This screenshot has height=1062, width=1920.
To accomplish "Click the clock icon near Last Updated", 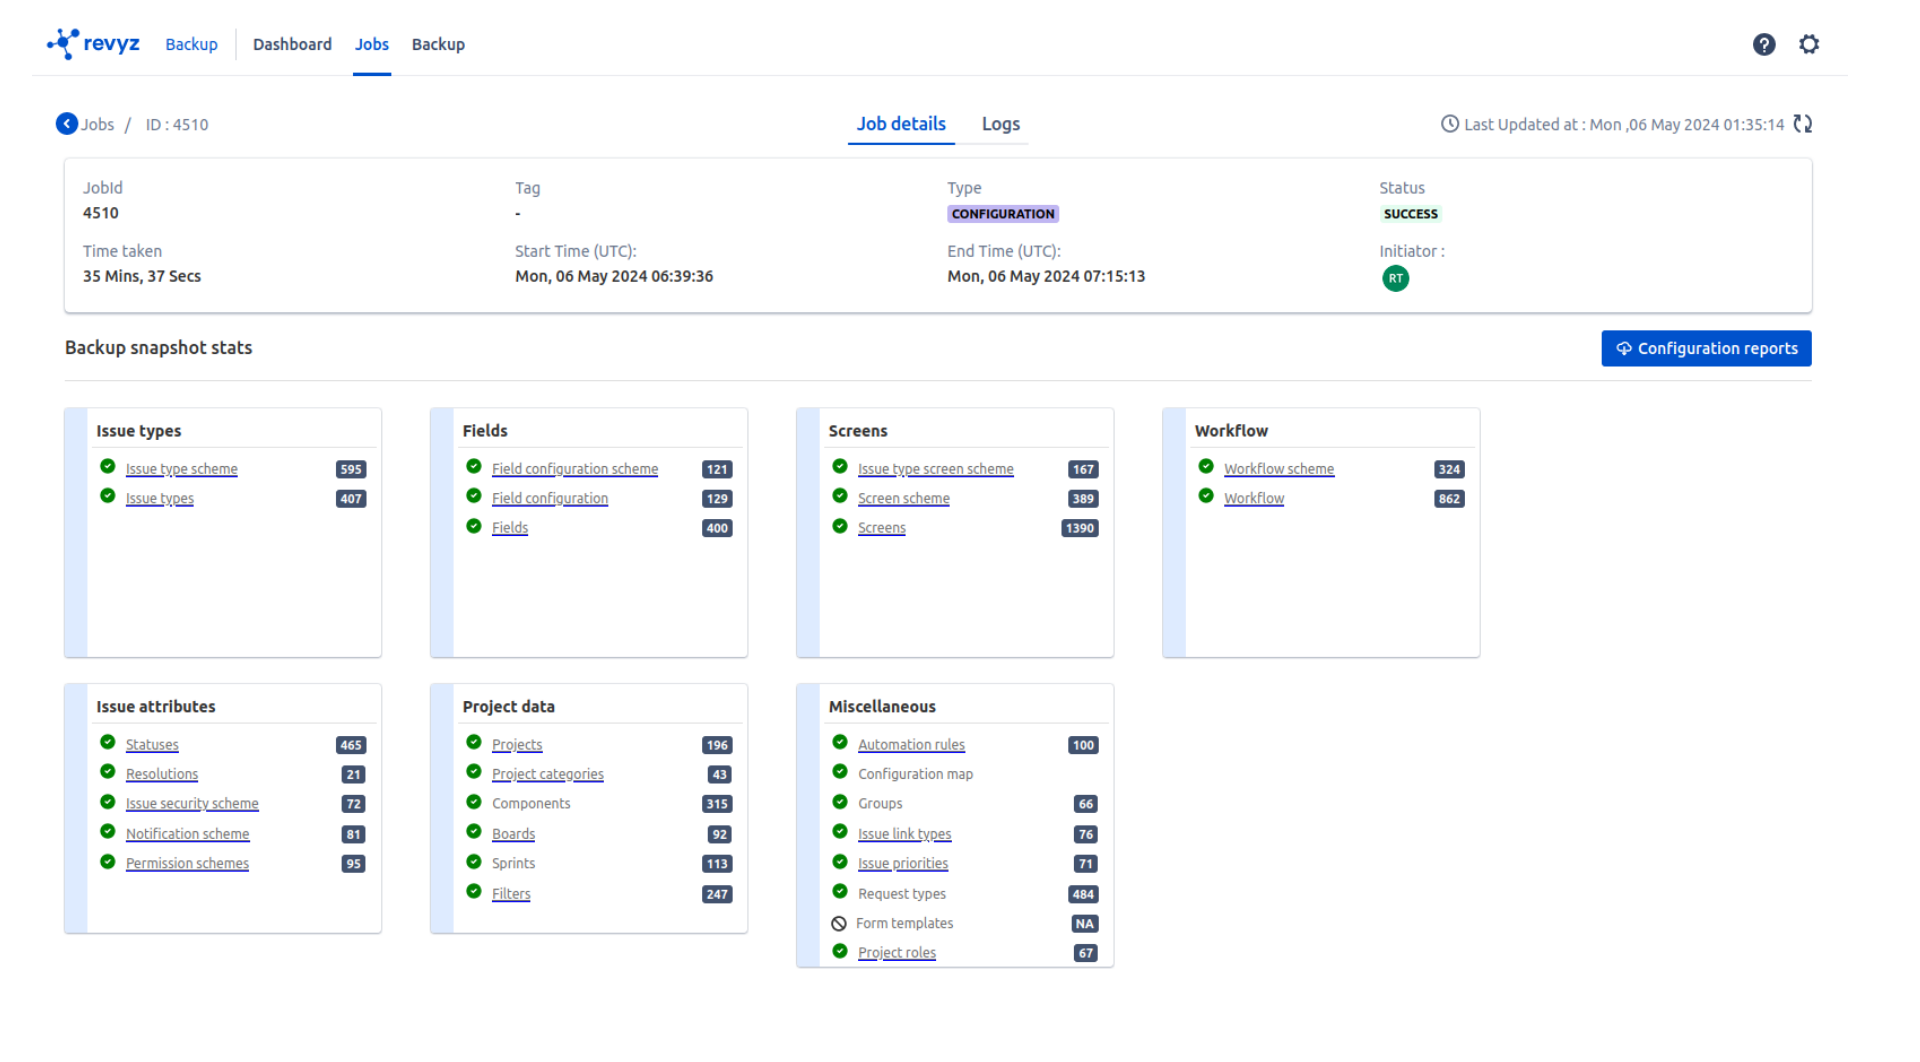I will pyautogui.click(x=1449, y=124).
